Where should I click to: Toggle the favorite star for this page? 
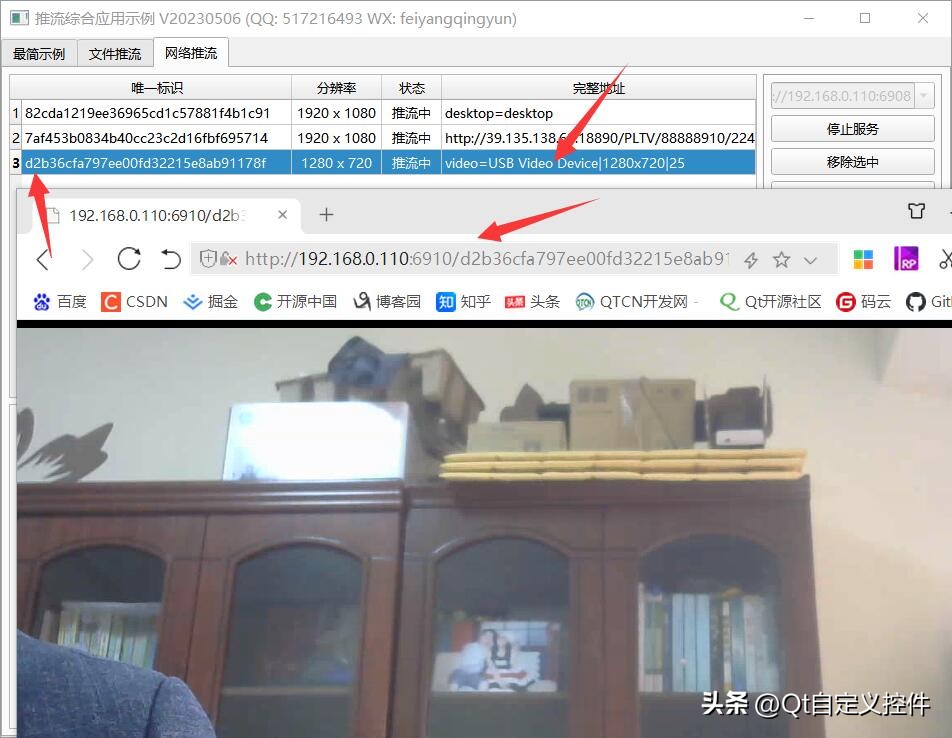tap(781, 259)
